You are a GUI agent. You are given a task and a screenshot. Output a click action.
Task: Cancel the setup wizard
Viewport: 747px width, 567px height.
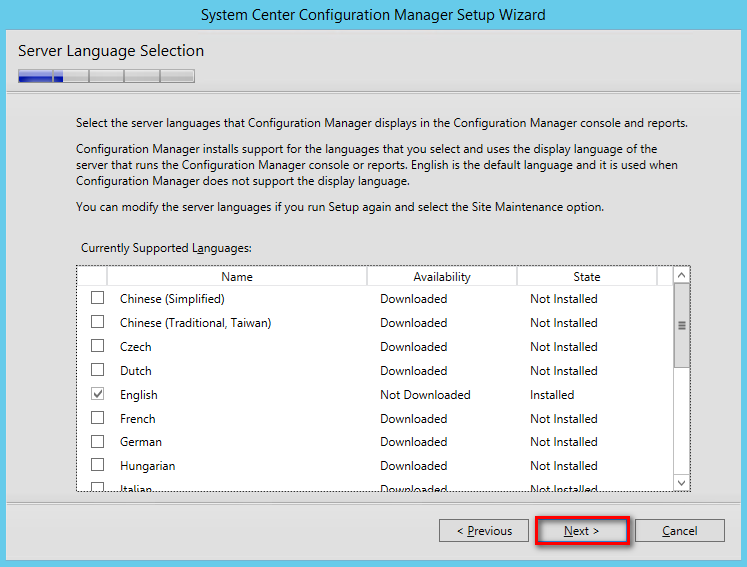[x=680, y=530]
